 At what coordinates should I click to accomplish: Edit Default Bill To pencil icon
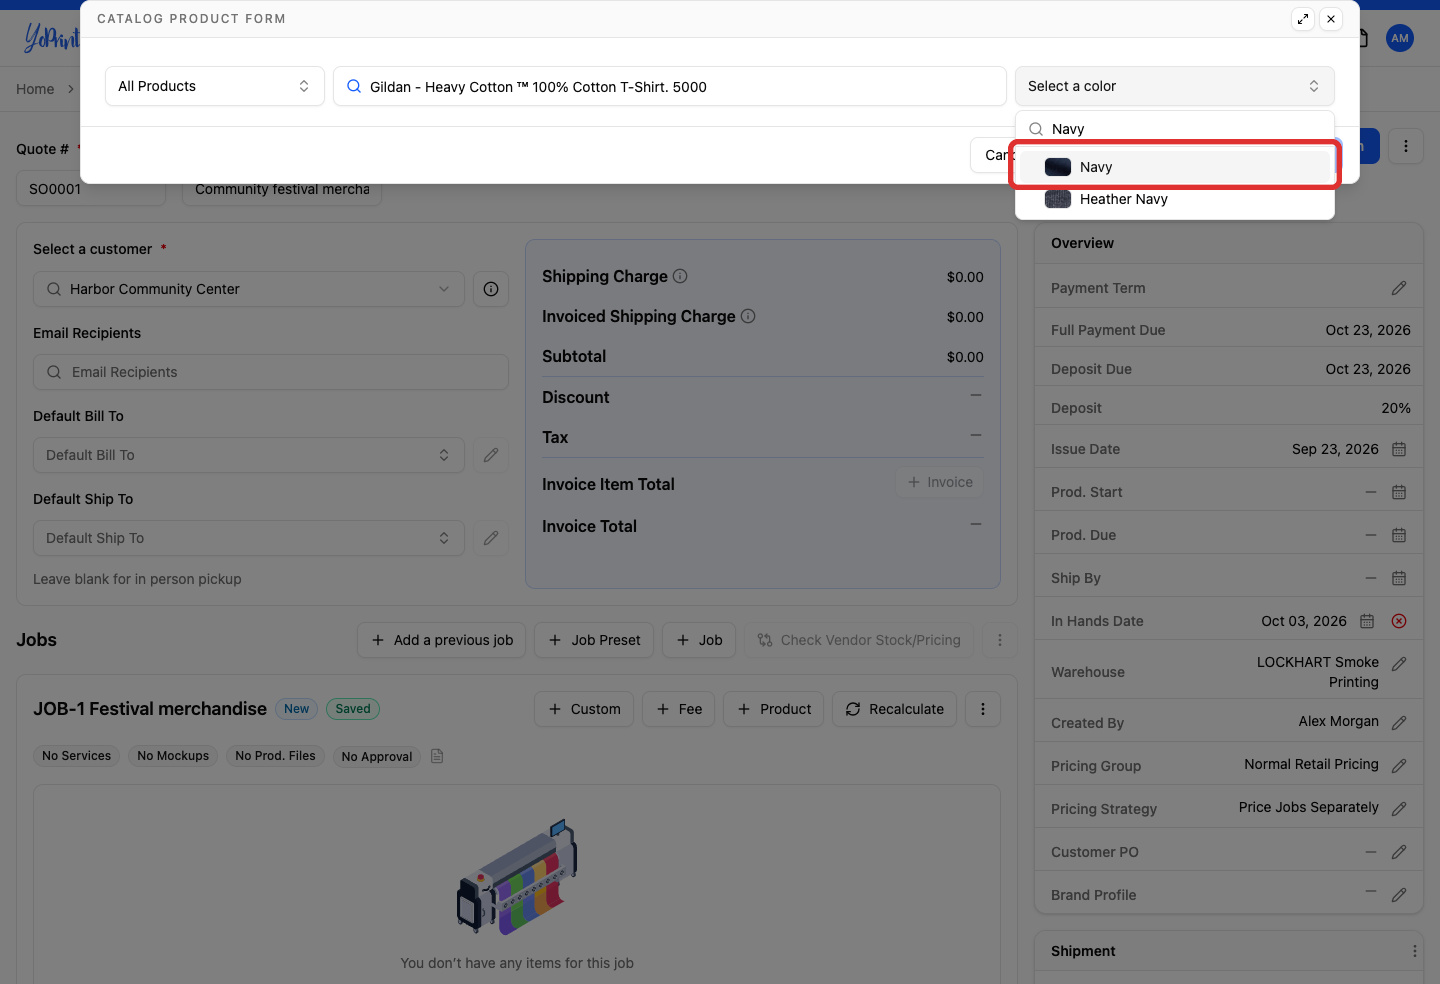[491, 455]
